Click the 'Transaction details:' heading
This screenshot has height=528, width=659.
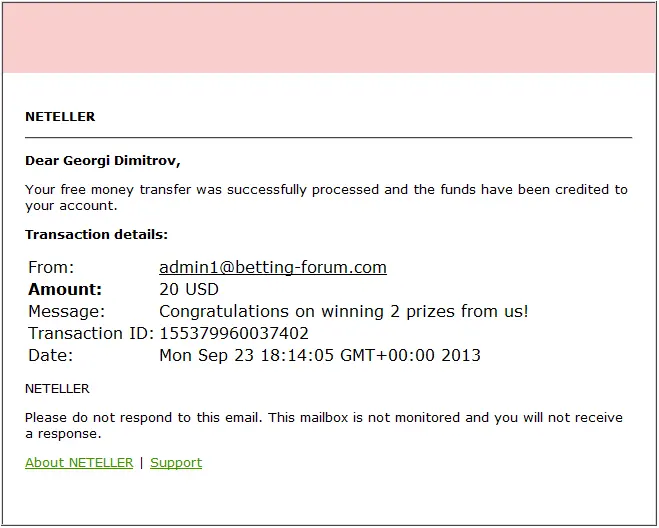[96, 234]
